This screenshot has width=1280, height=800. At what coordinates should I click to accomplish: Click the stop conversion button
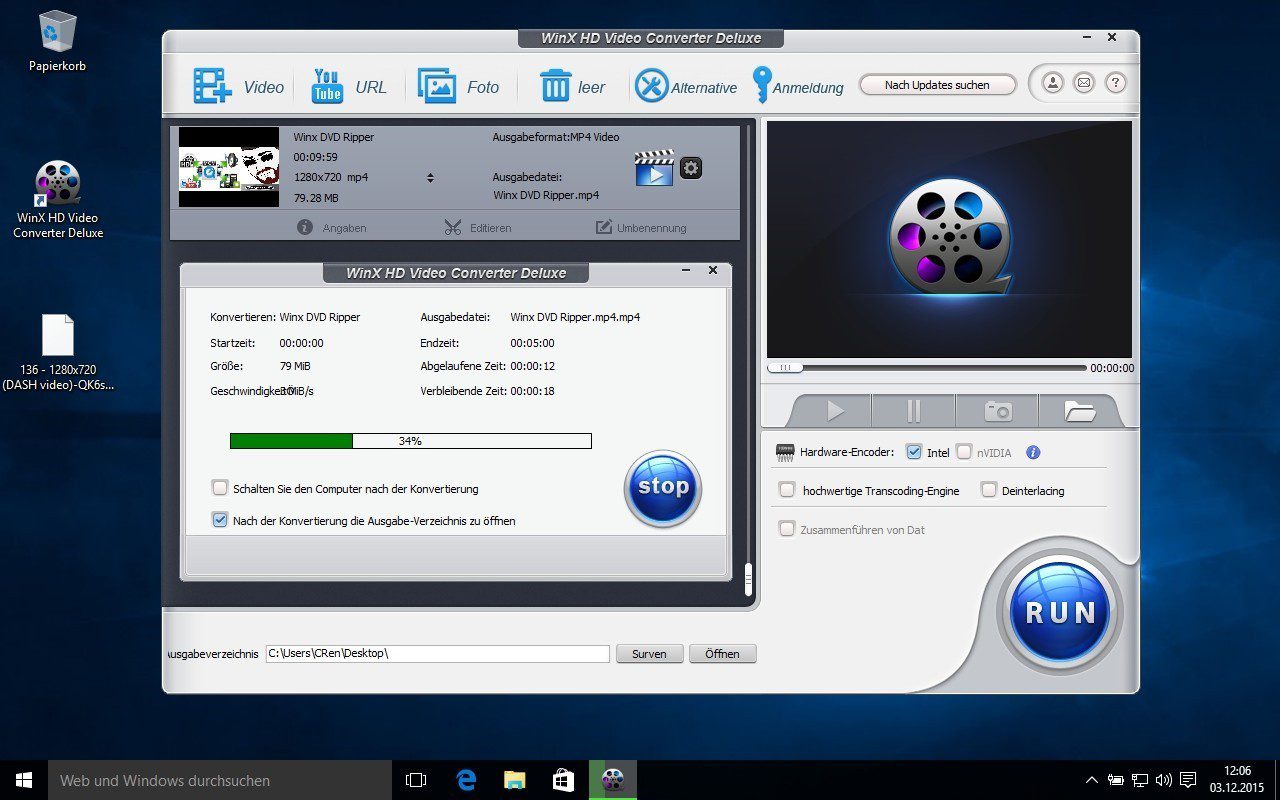tap(662, 488)
